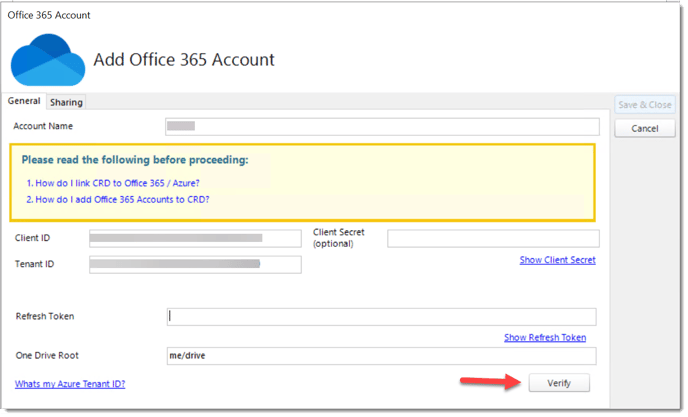
Task: Focus the Account Name input field
Action: 383,127
